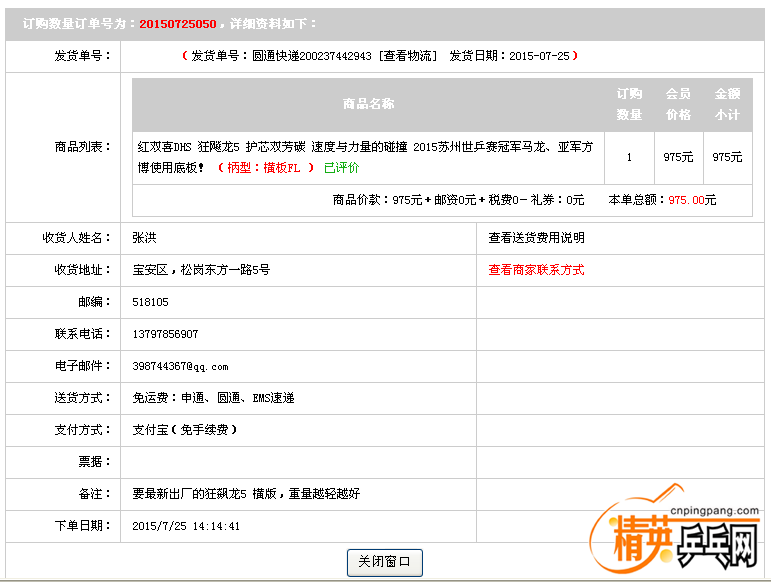Click the 金额小计 column header
771x582 pixels.
pos(727,104)
